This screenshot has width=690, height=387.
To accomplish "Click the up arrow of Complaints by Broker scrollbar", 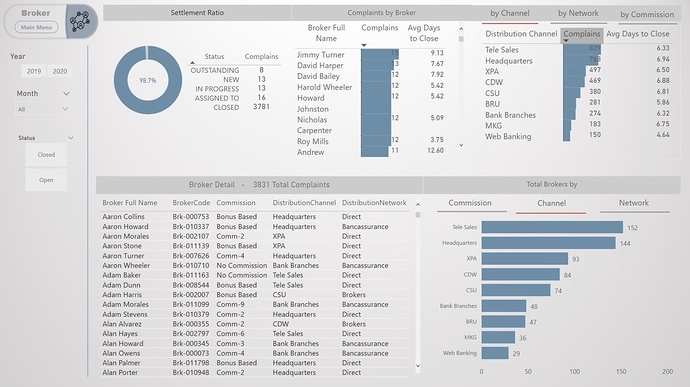I will click(461, 29).
